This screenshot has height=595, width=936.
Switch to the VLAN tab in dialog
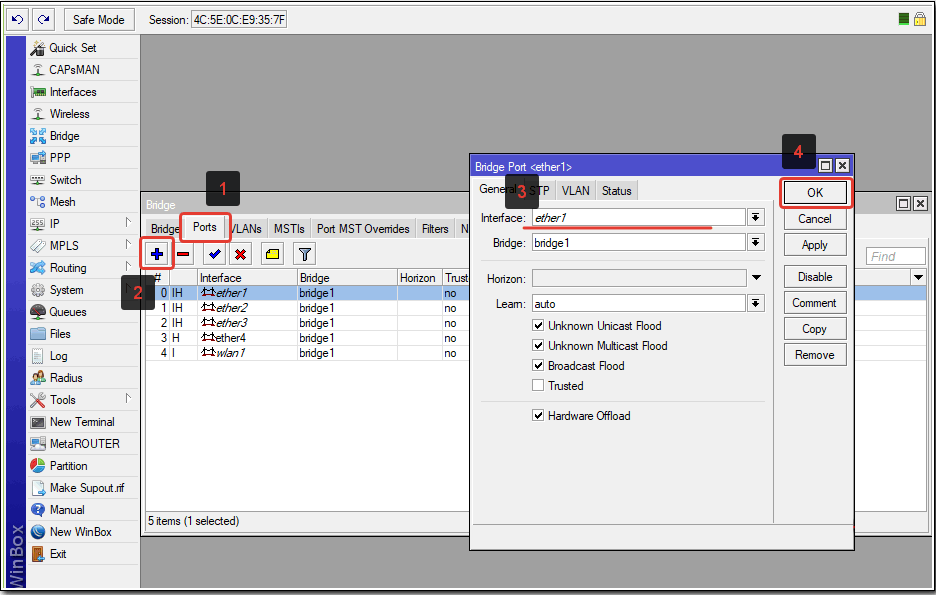[x=575, y=191]
